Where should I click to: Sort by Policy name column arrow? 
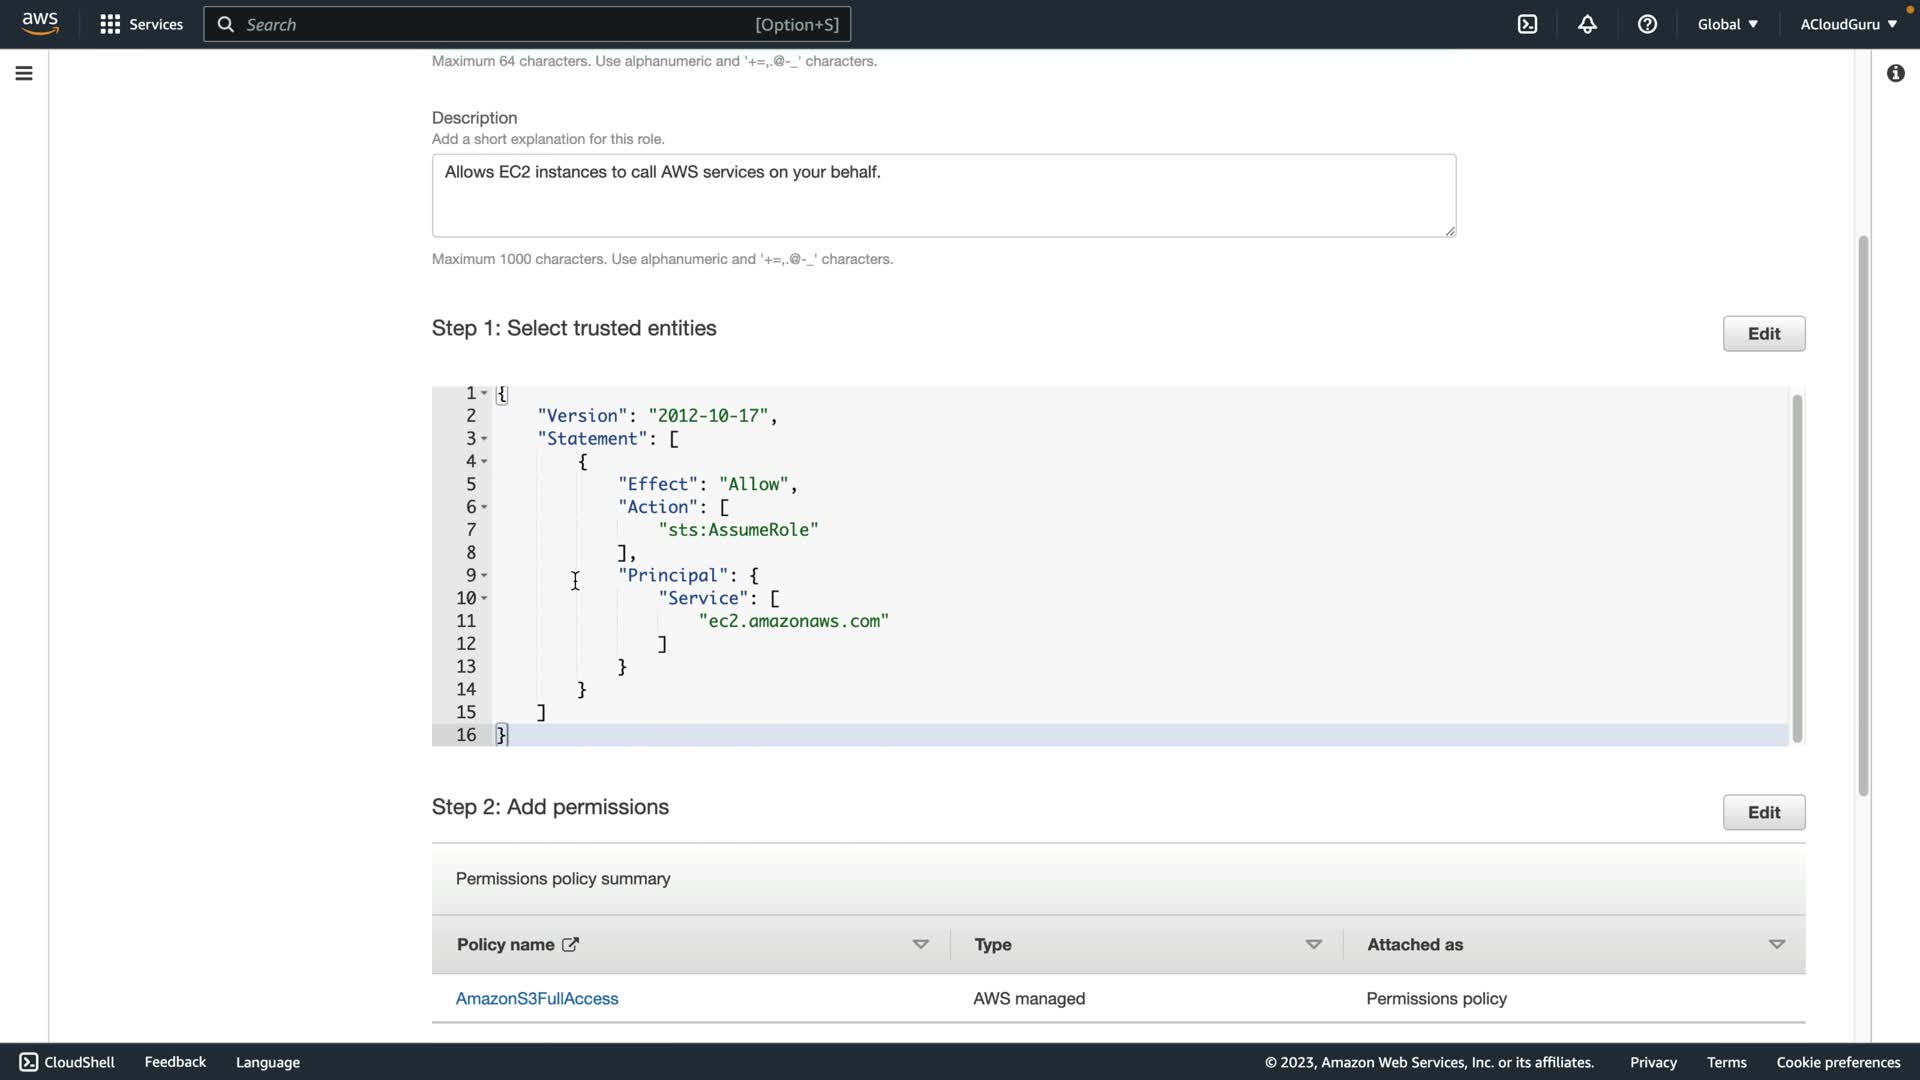920,944
